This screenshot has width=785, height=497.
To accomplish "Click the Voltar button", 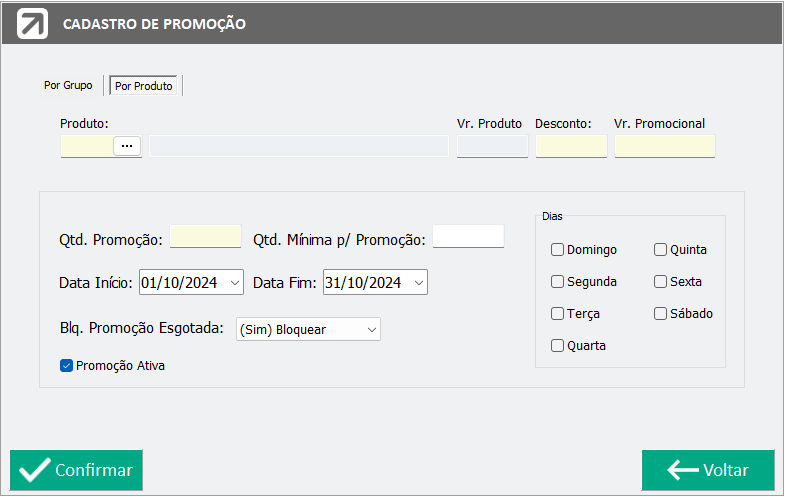I will pyautogui.click(x=708, y=470).
